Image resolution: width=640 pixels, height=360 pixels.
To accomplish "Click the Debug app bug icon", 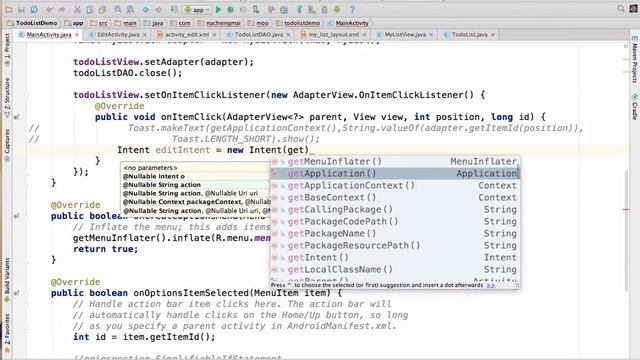I will pos(231,9).
